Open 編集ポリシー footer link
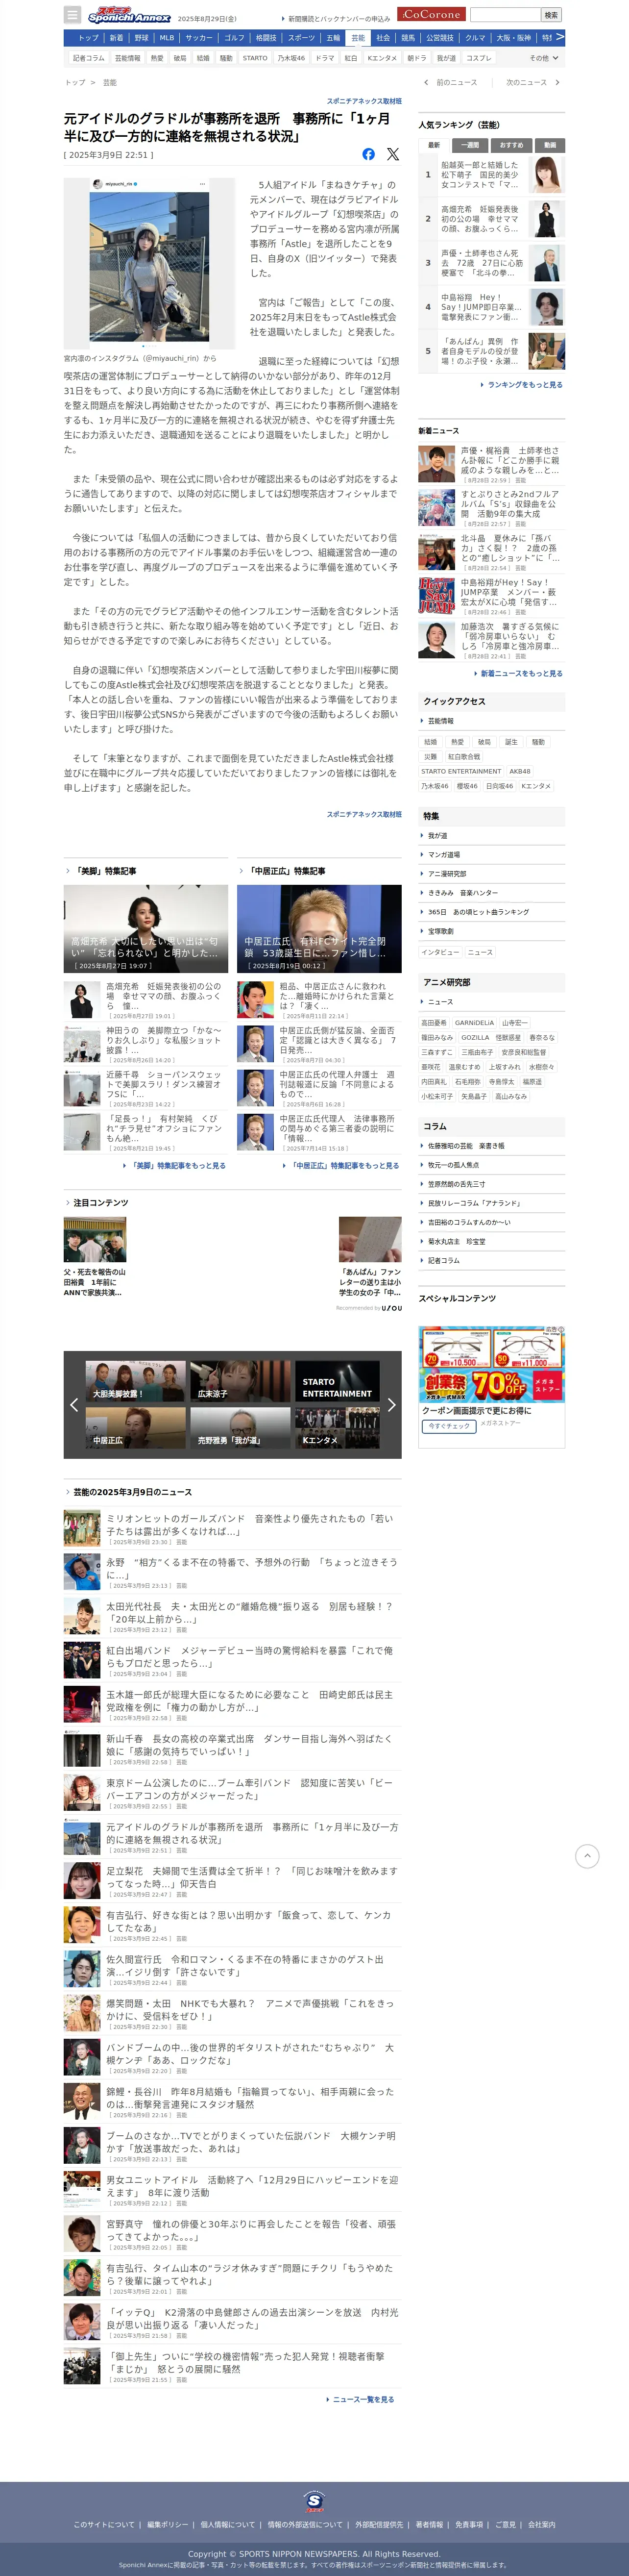629x2576 pixels. 167,2524
